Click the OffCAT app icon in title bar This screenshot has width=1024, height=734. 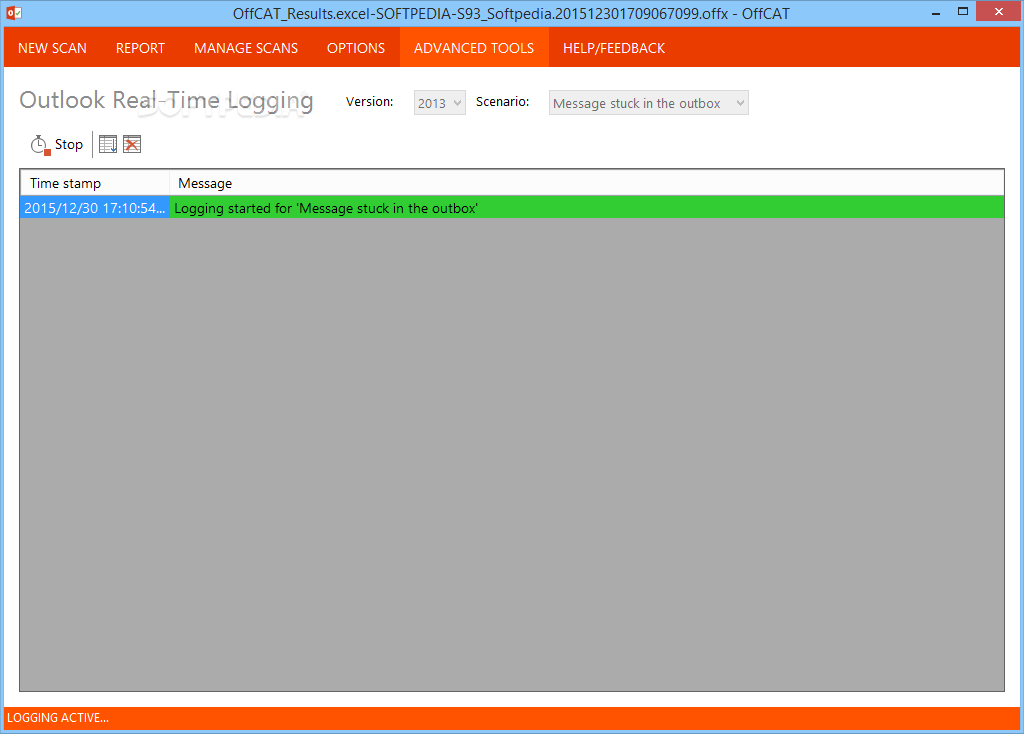[x=14, y=13]
